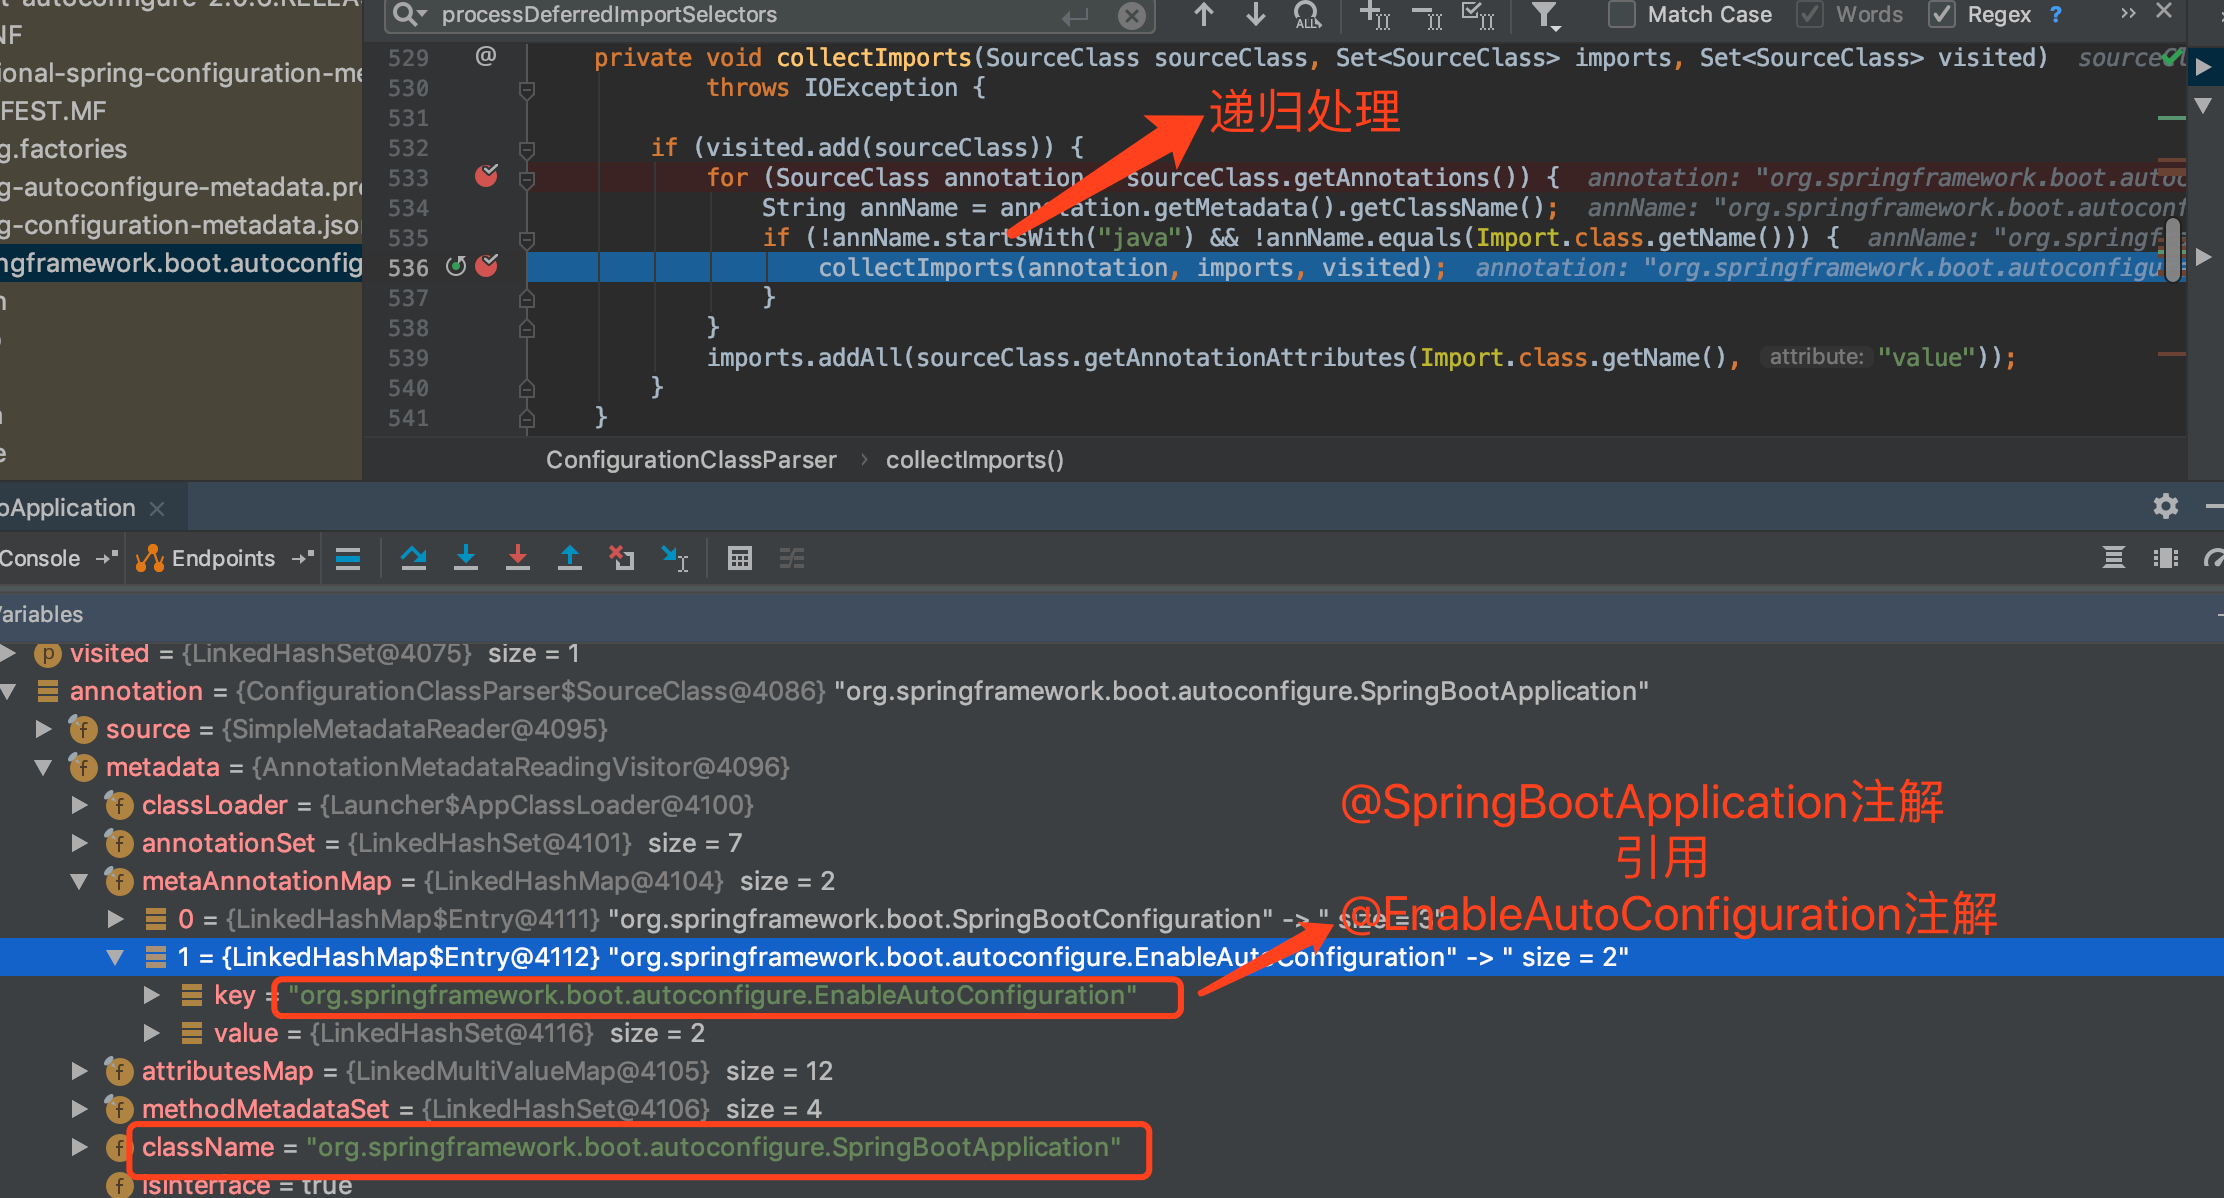Expand the visited variable node
Screen dimensions: 2224x1198
point(8,653)
